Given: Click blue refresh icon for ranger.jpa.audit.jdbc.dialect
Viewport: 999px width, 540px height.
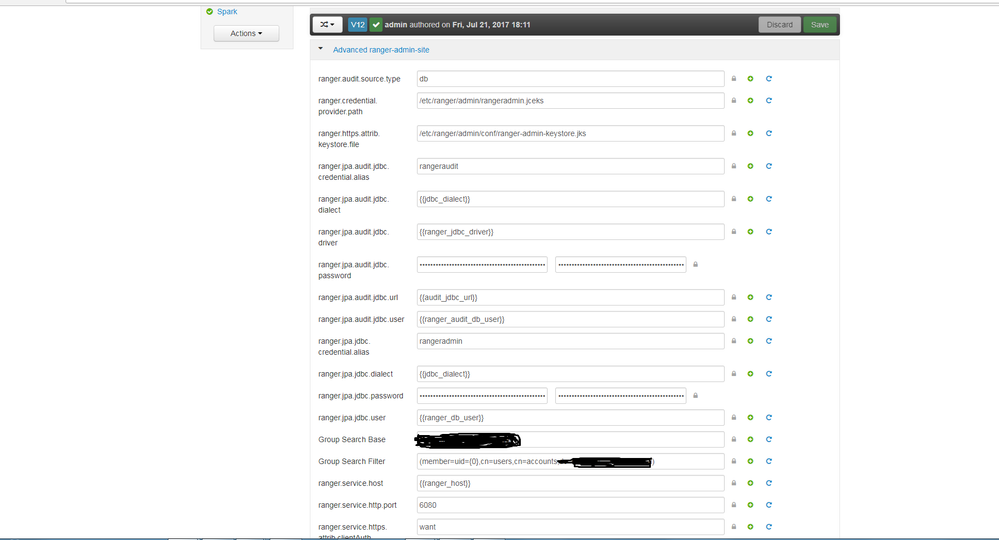Looking at the screenshot, I should (769, 199).
